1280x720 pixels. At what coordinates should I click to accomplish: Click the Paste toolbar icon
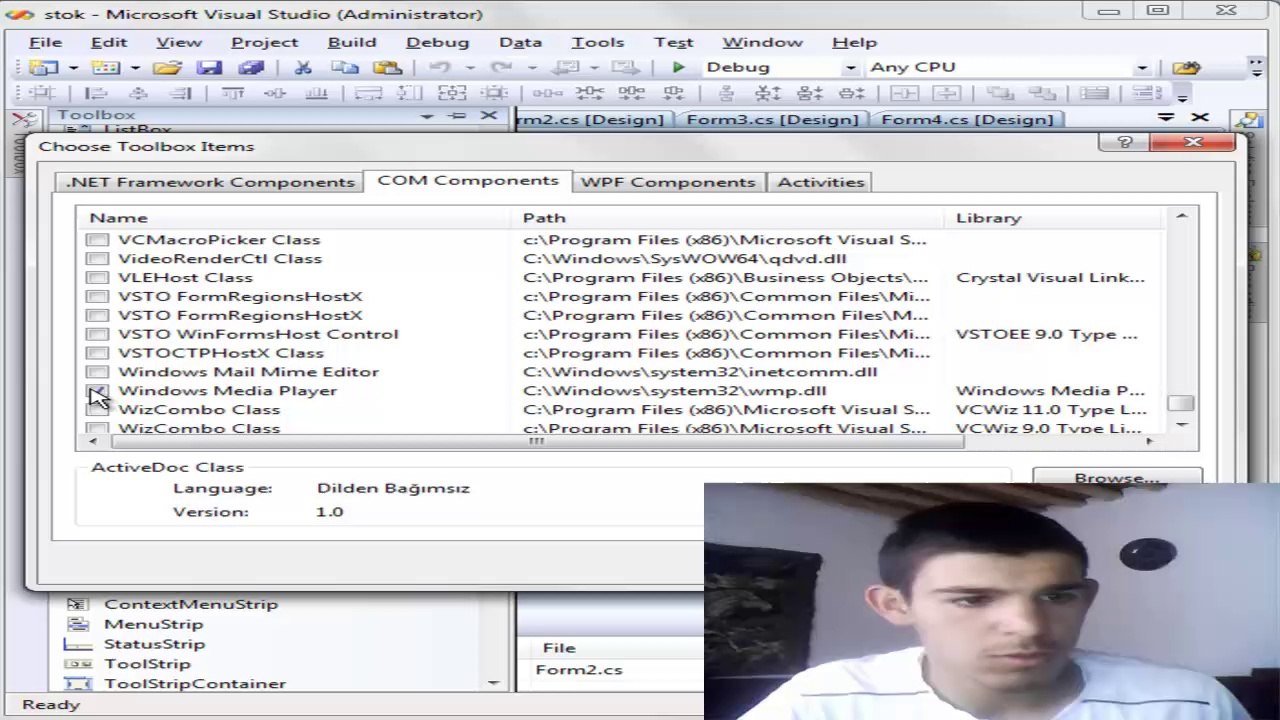[x=387, y=67]
